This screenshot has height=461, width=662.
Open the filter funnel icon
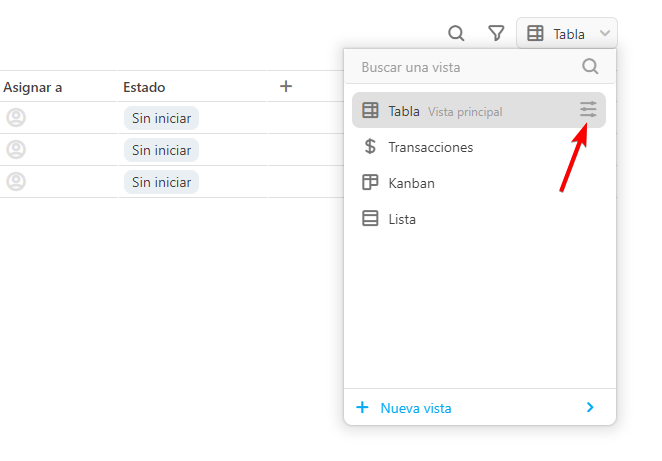pos(496,33)
